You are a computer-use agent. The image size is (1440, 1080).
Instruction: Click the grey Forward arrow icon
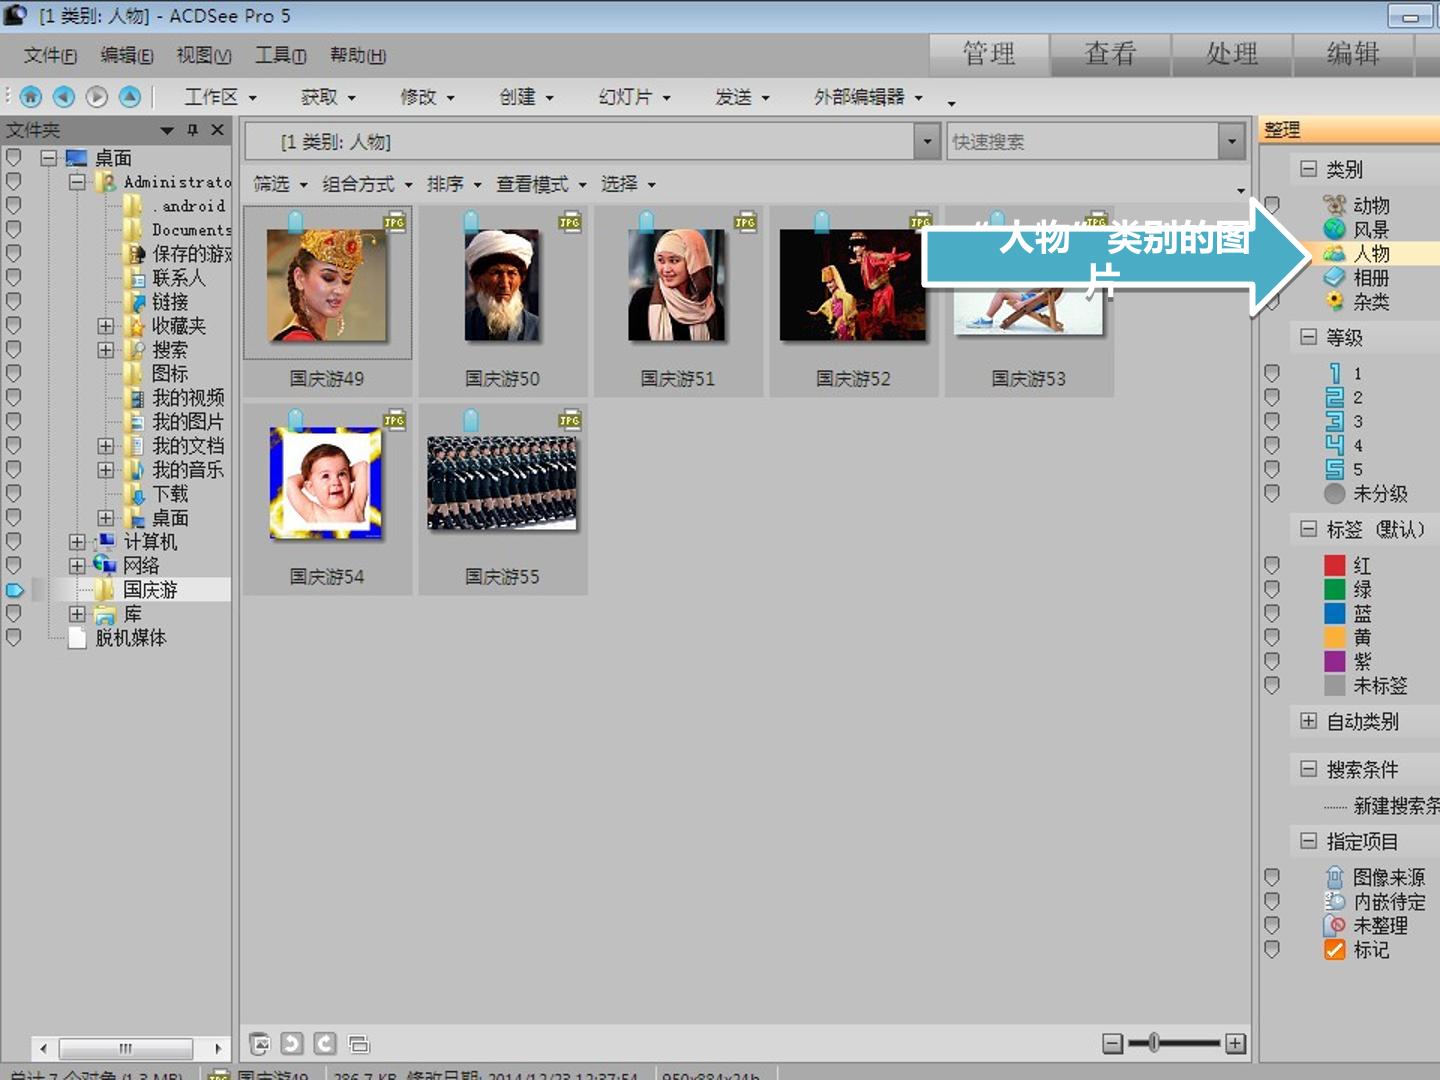coord(97,96)
